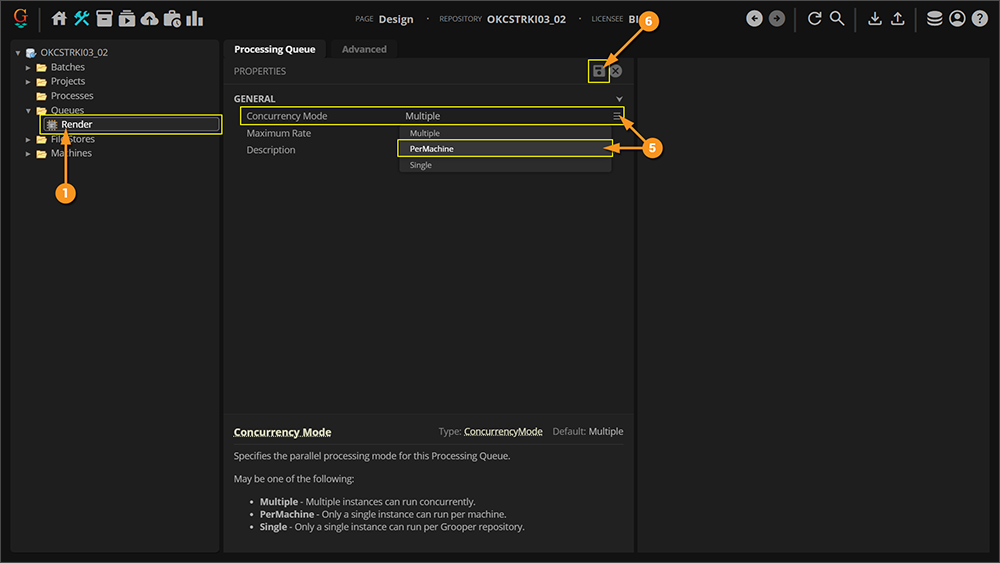This screenshot has width=1000, height=563.
Task: Click the cloud upload icon in toolbar
Action: point(149,18)
